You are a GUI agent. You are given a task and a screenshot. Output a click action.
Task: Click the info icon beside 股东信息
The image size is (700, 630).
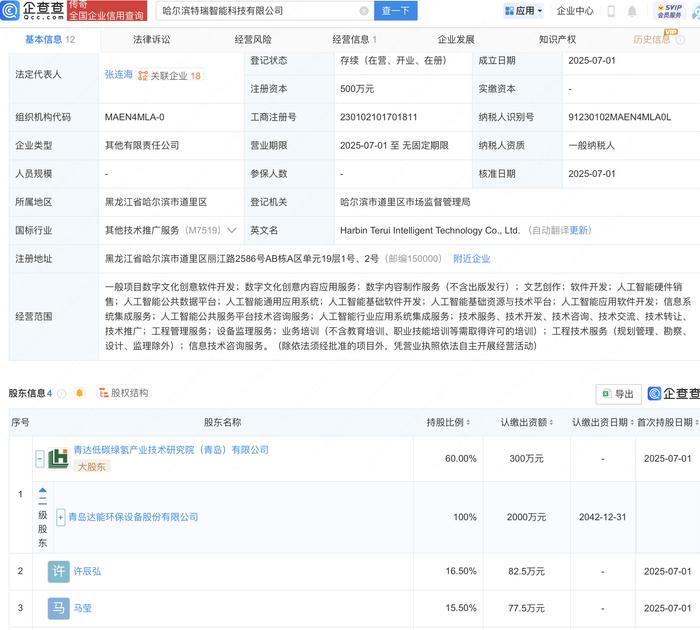[62, 393]
